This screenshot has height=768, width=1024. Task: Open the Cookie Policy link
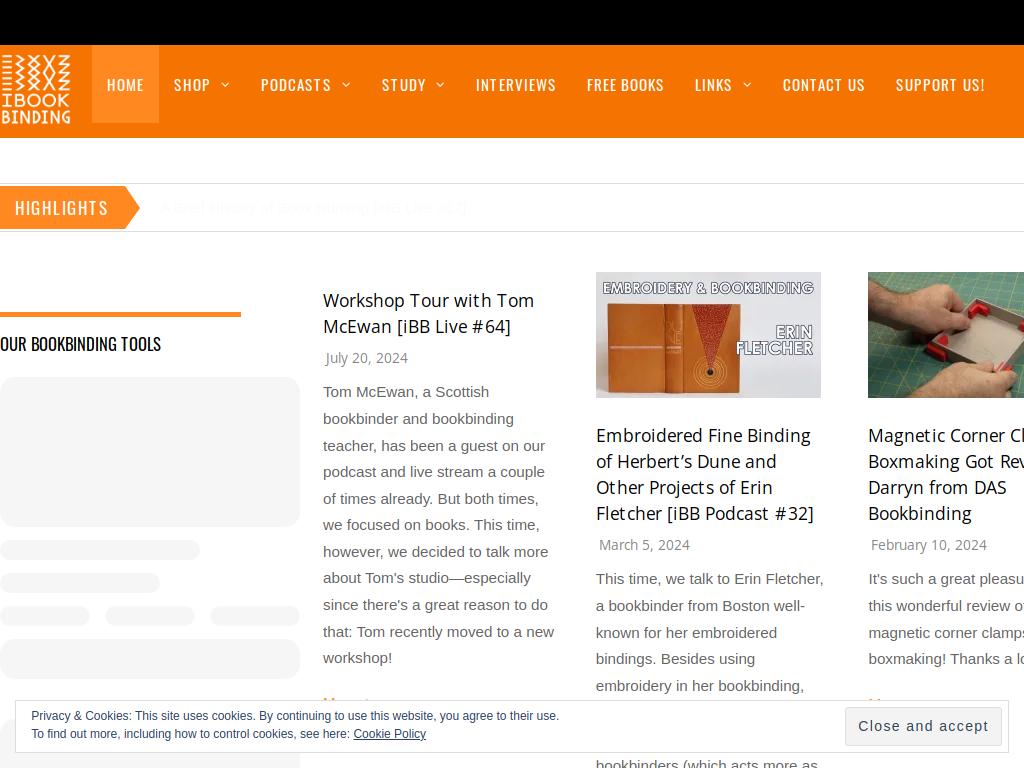(390, 733)
